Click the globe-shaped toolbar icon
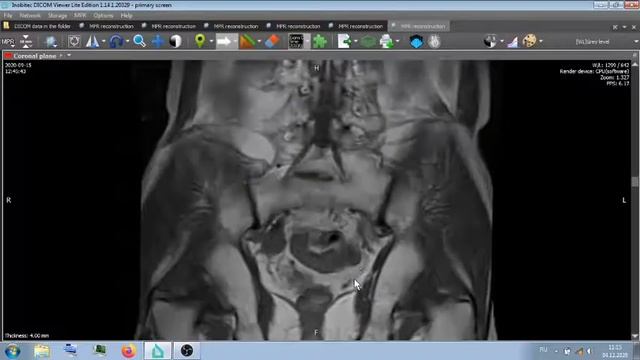Image resolution: width=640 pixels, height=360 pixels. point(51,42)
